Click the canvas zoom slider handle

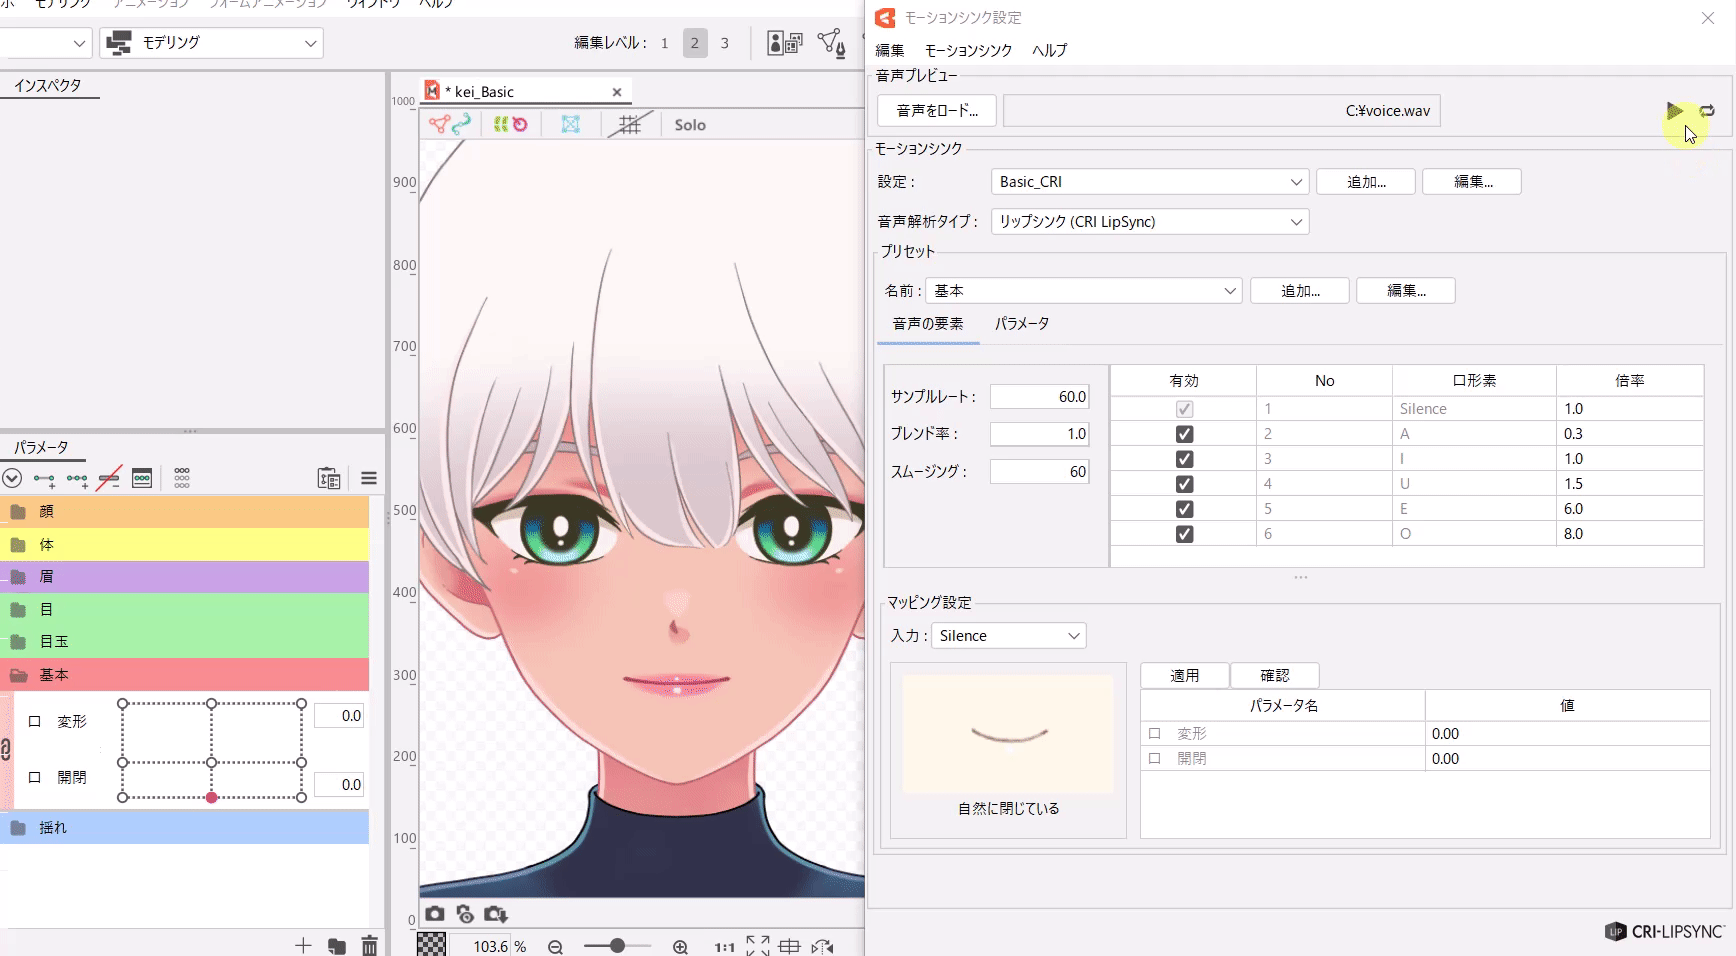pyautogui.click(x=618, y=946)
